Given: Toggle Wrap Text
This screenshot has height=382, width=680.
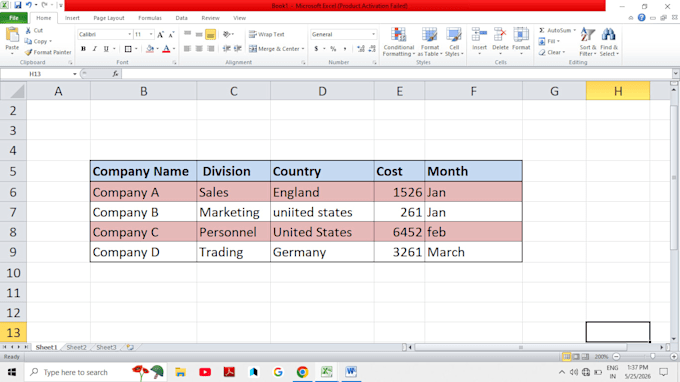Looking at the screenshot, I should (x=267, y=34).
